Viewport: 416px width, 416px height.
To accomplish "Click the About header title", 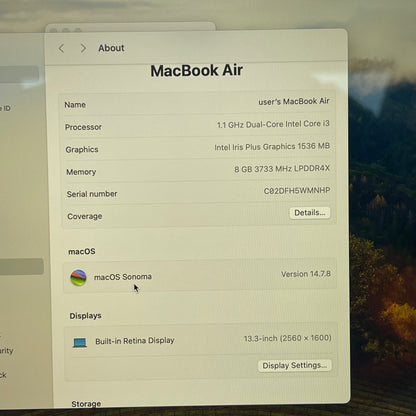I will 111,48.
